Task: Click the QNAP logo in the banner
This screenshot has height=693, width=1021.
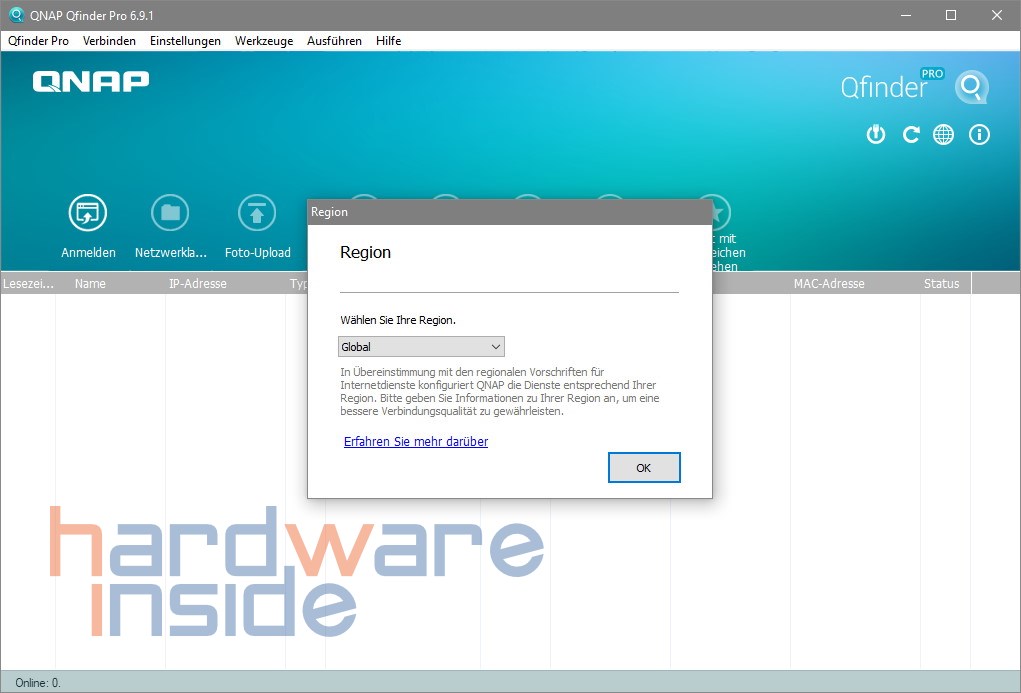Action: [91, 81]
